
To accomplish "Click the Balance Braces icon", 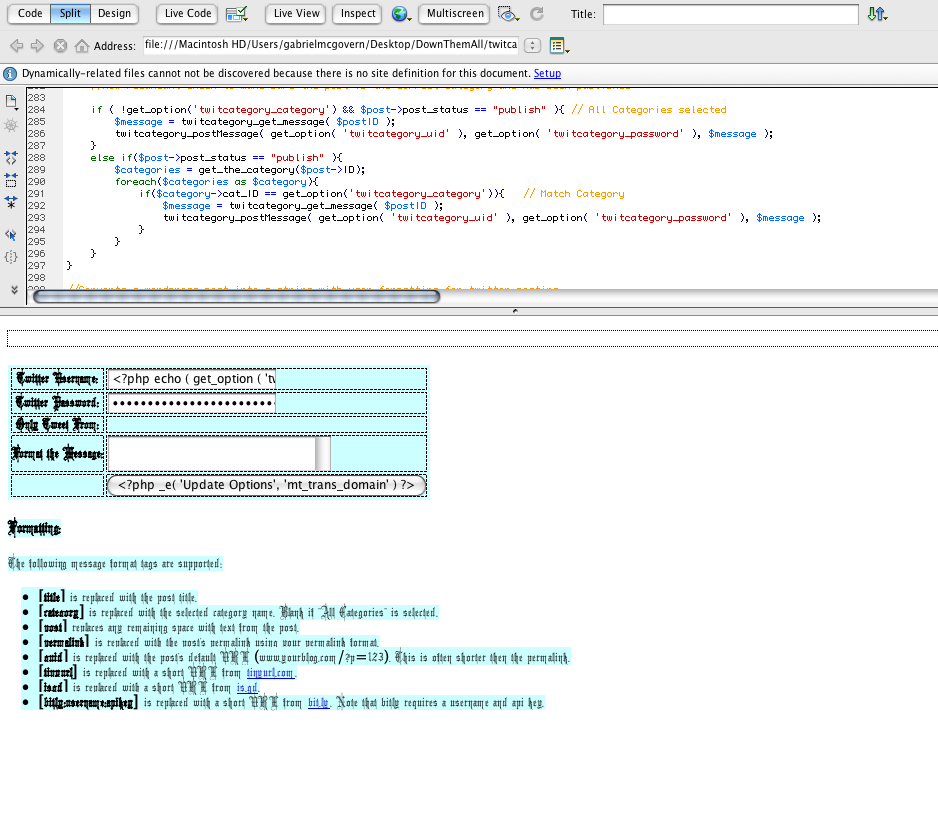I will coord(11,257).
